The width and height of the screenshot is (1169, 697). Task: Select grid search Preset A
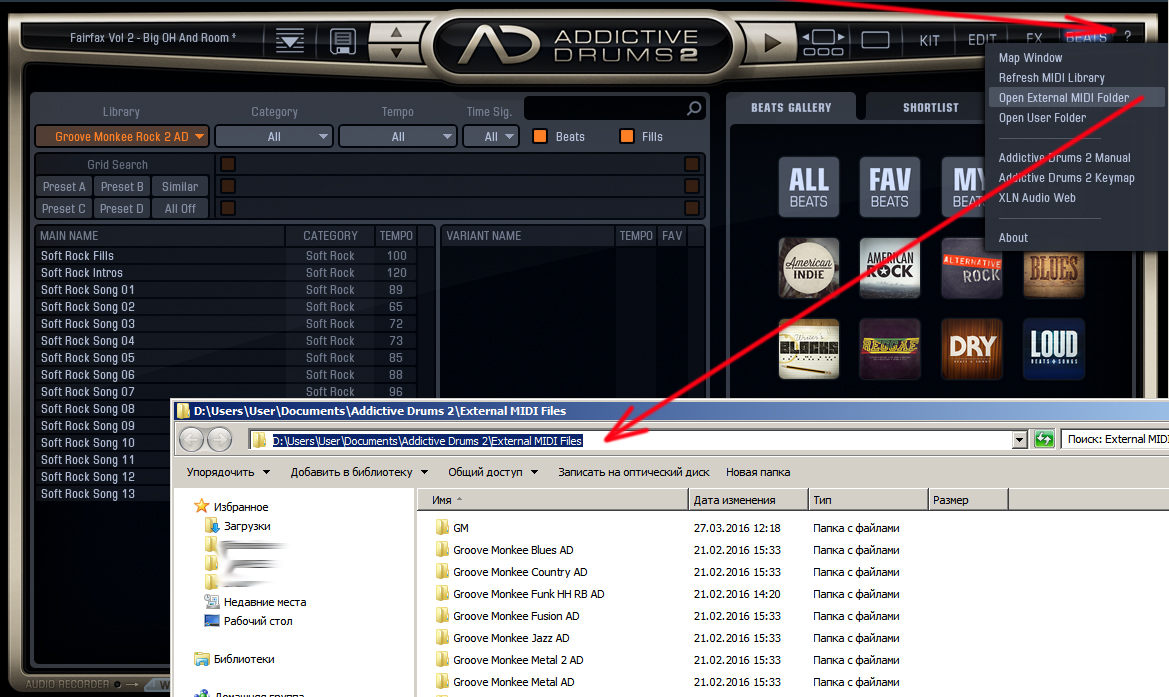[63, 186]
